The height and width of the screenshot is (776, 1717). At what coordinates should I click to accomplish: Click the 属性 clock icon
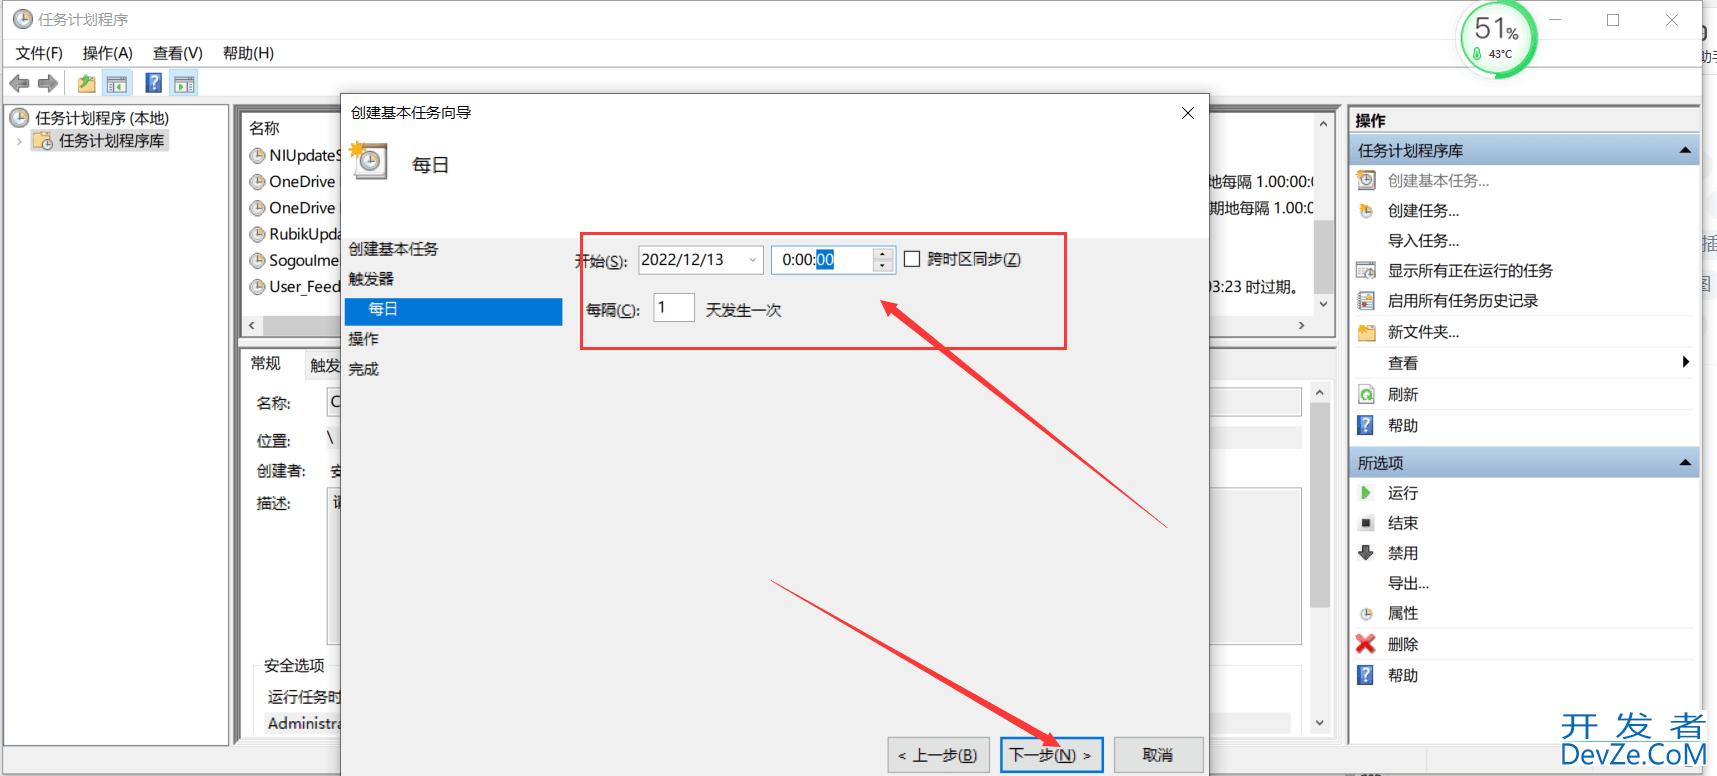(x=1366, y=613)
